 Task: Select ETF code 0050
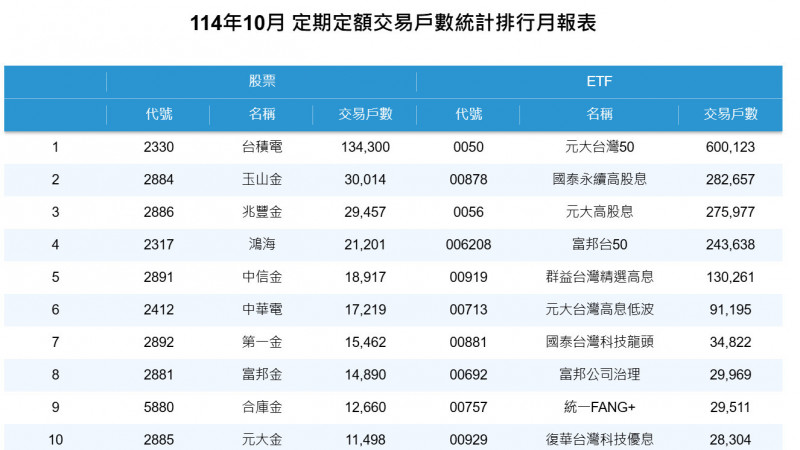click(x=468, y=147)
